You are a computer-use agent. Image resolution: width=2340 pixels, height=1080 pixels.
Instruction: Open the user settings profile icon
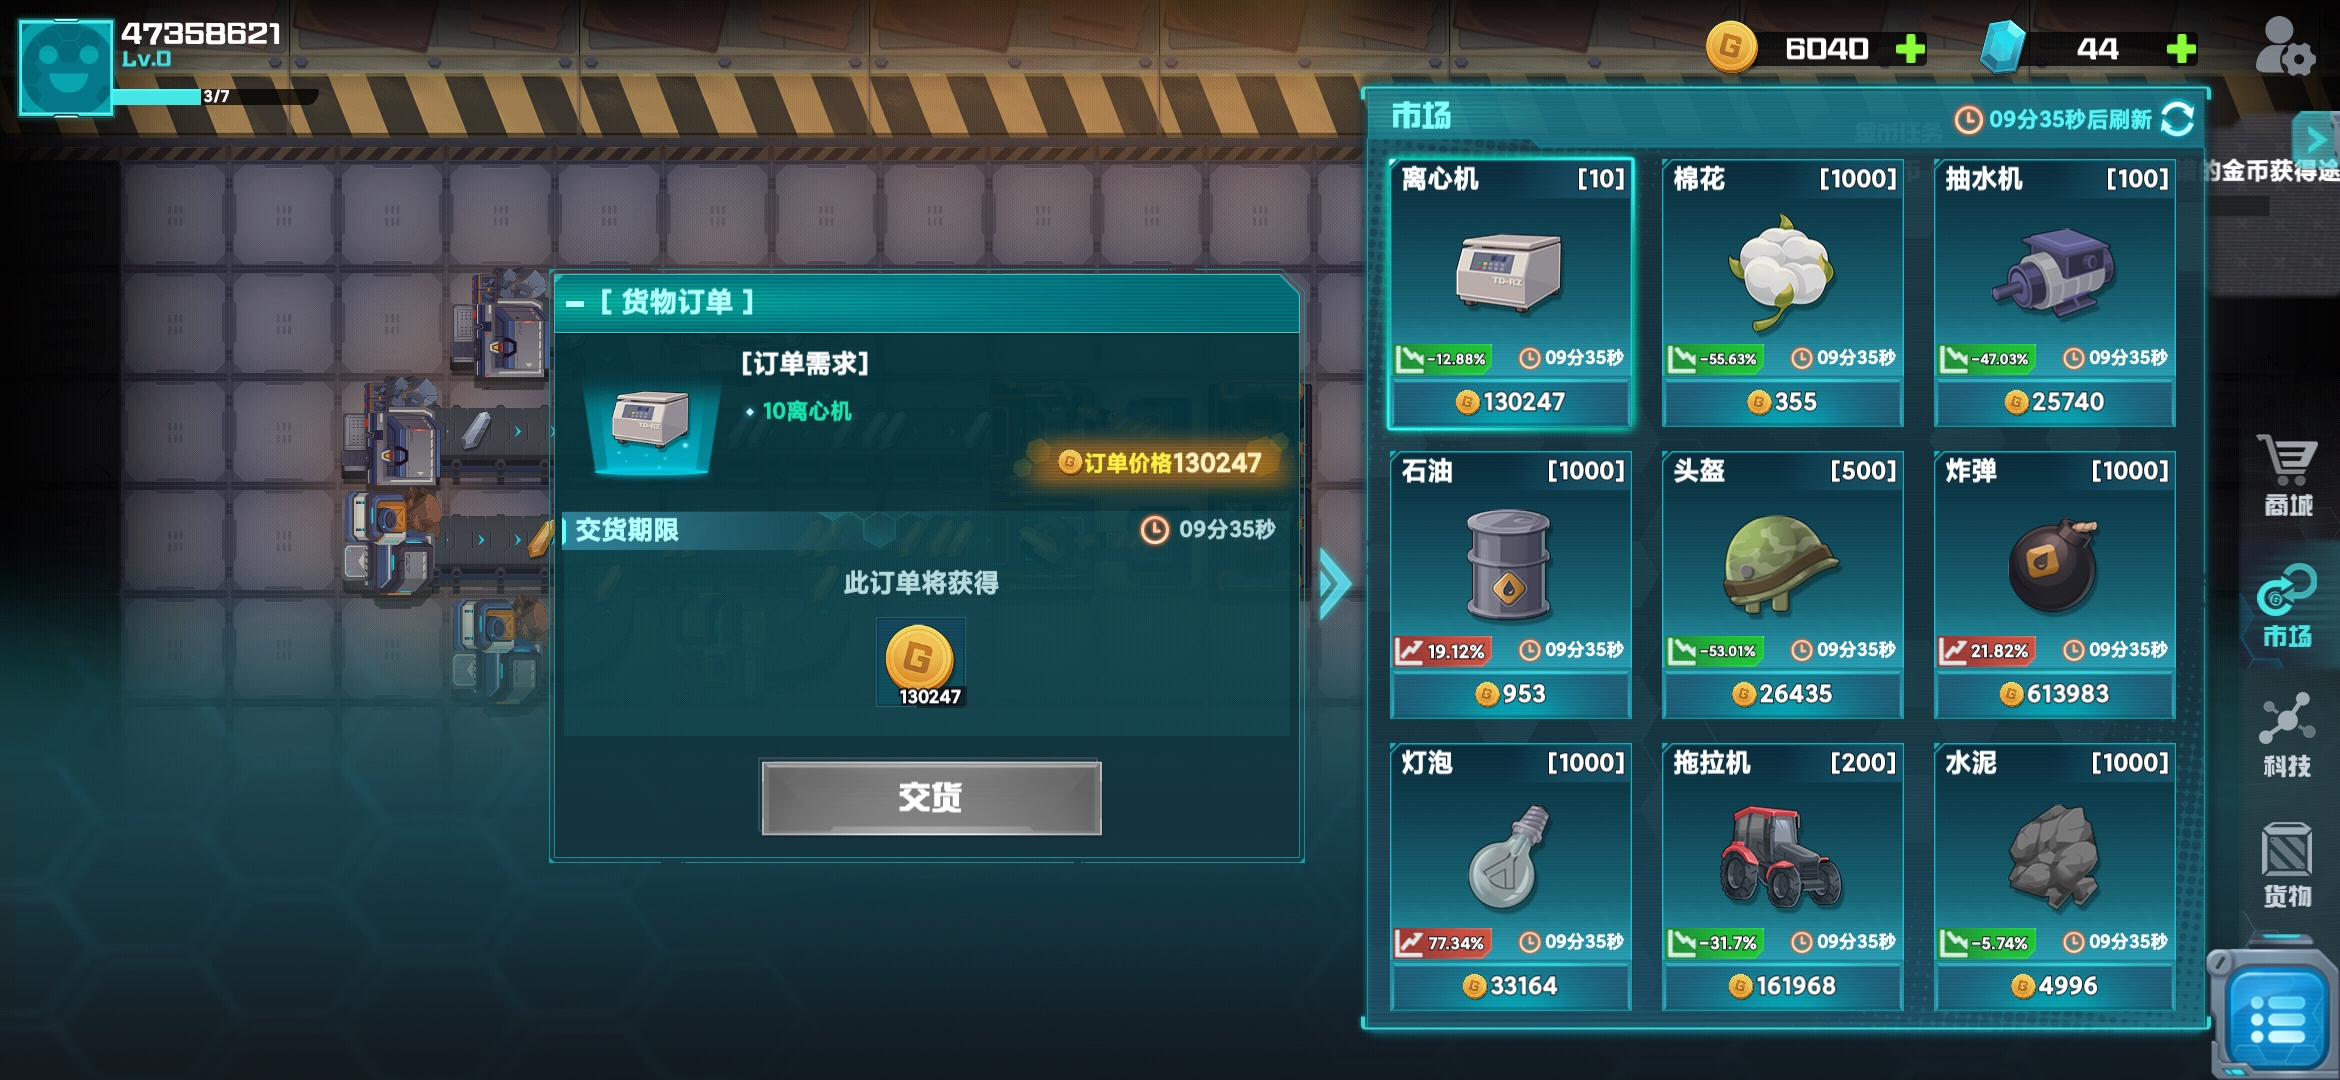coord(2285,46)
